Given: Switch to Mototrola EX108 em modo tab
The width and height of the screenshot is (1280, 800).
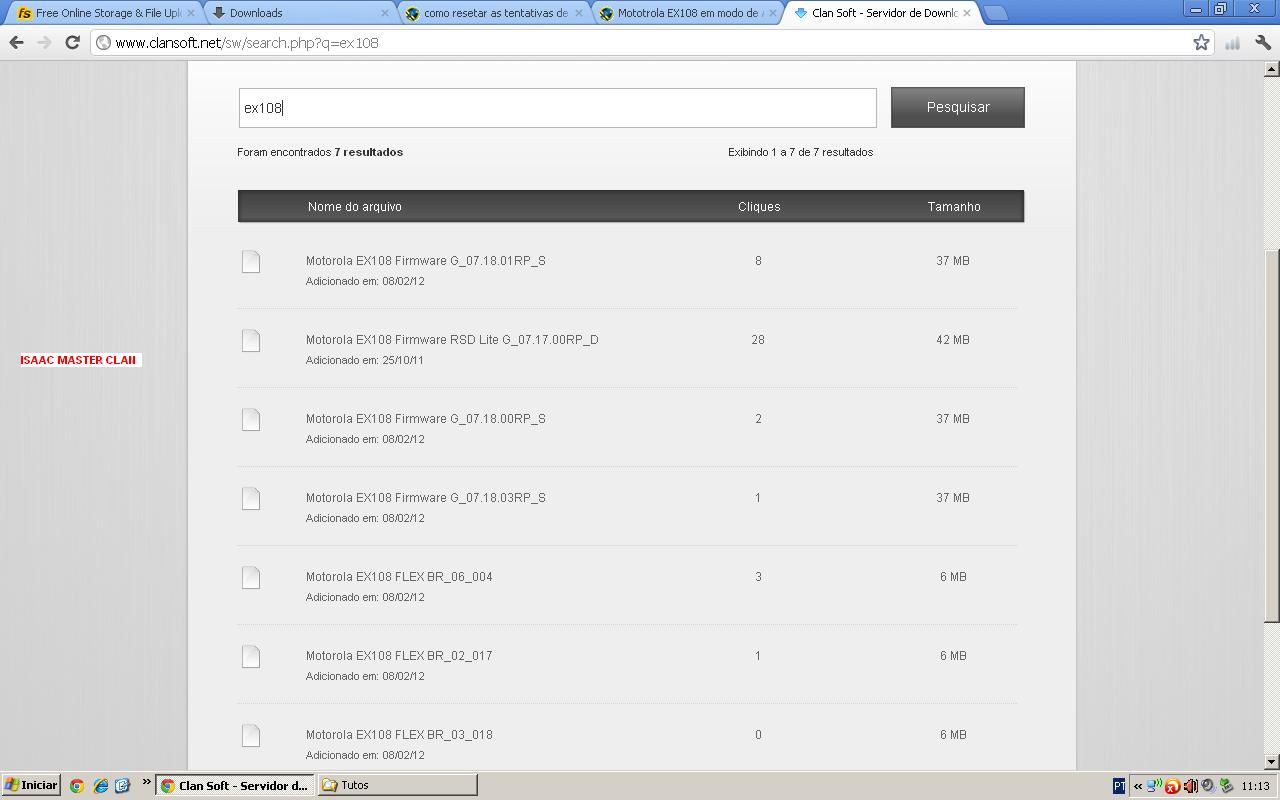Looking at the screenshot, I should pyautogui.click(x=688, y=13).
